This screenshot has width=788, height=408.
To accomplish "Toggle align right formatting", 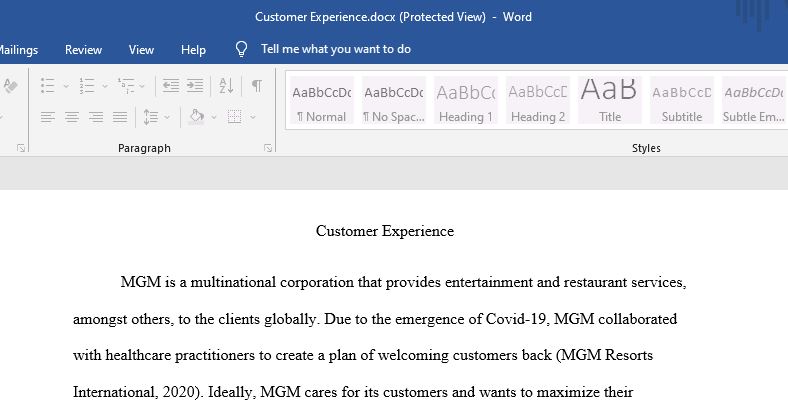I will click(95, 117).
